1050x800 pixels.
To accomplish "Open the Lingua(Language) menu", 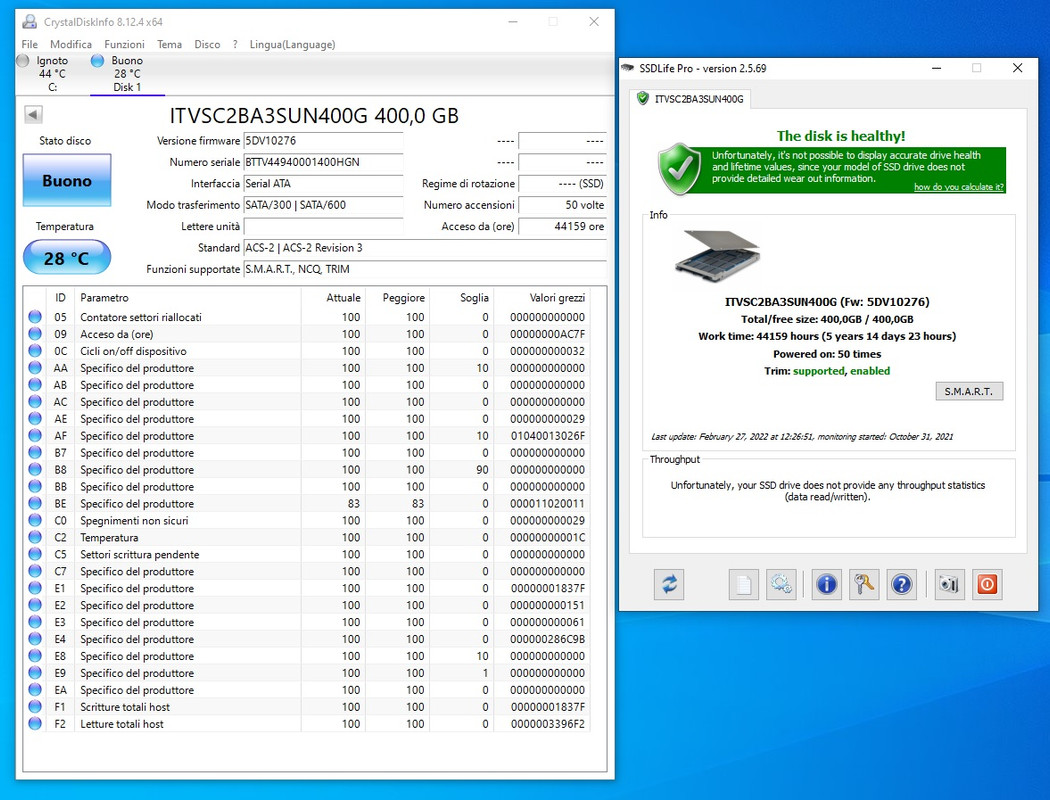I will tap(292, 44).
